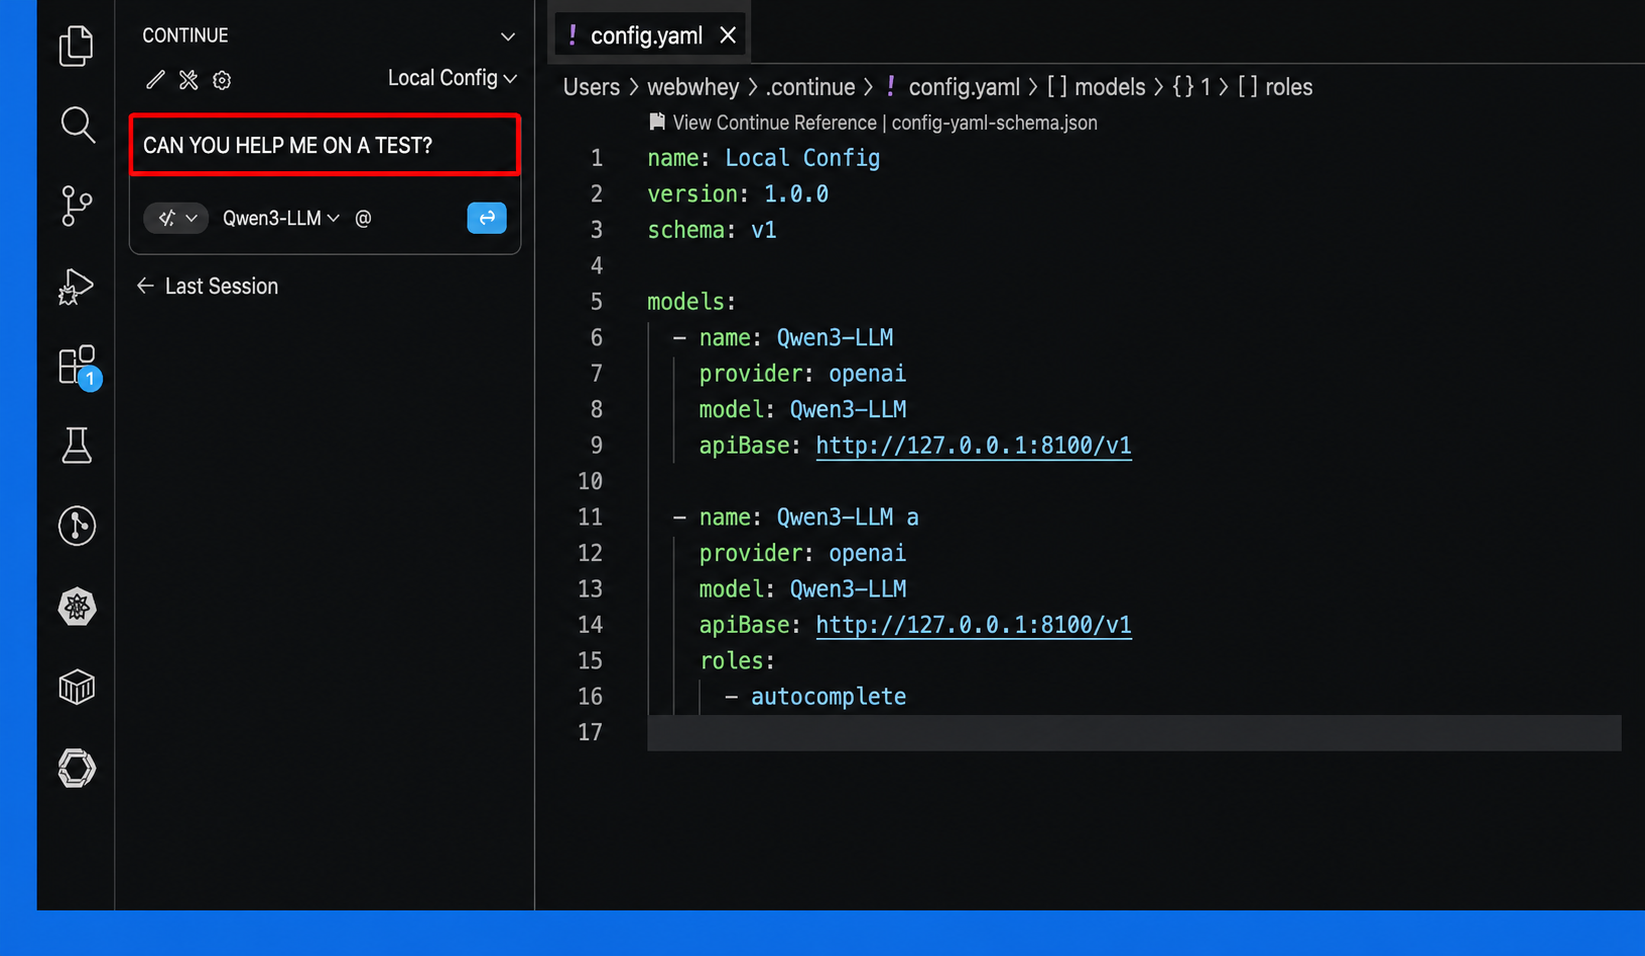Click the tools icon in Continue panel

click(x=188, y=79)
